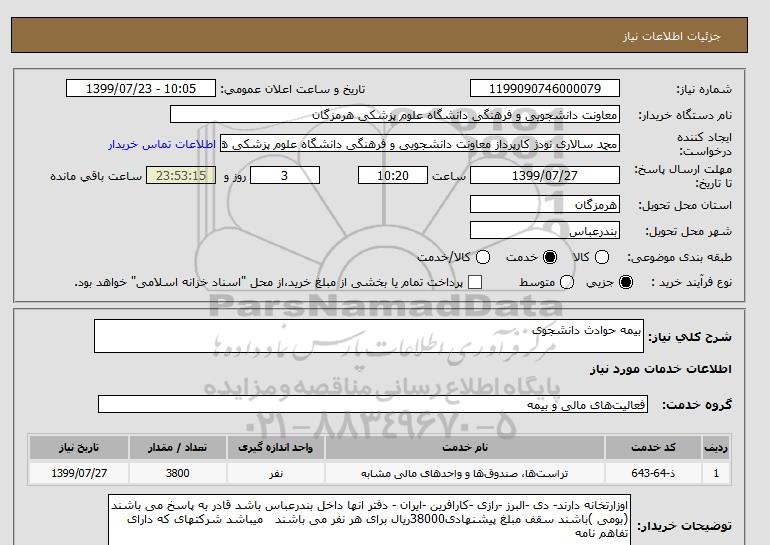This screenshot has height=545, width=770.
Task: Click the نام خدمت column header
Action: click(x=465, y=448)
